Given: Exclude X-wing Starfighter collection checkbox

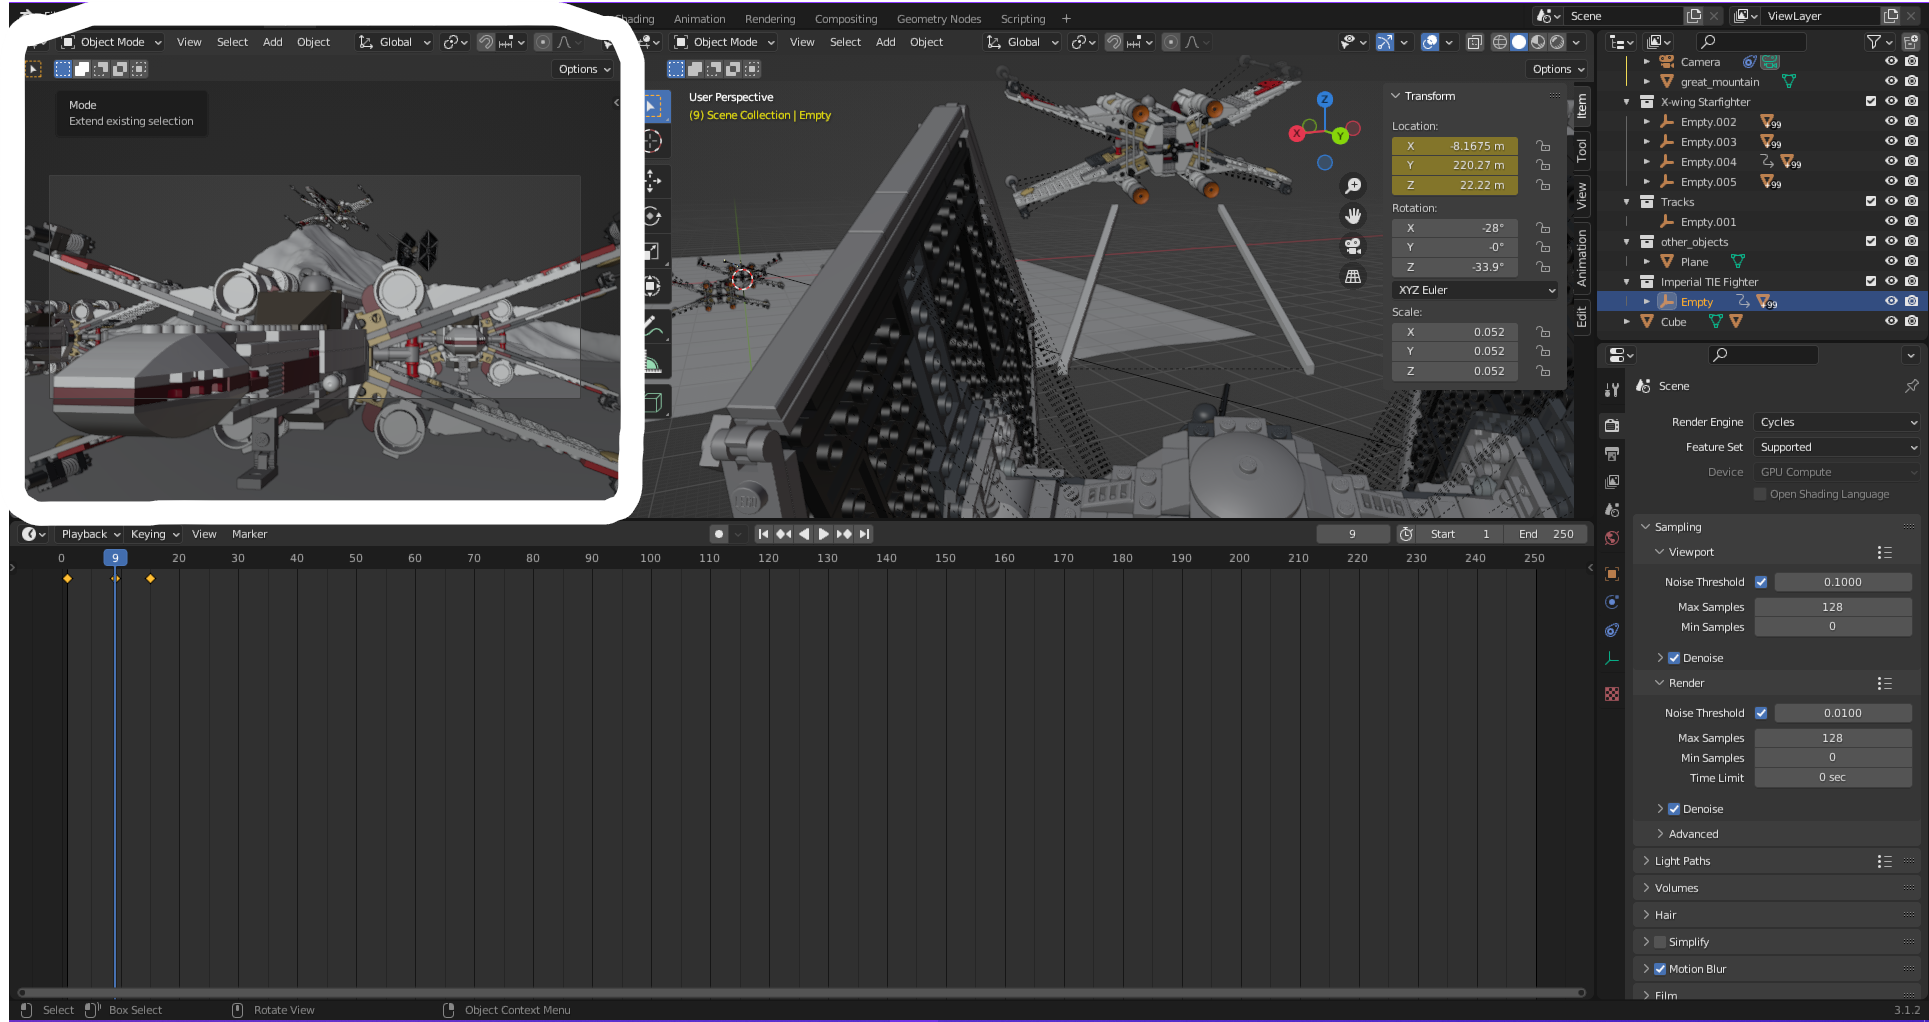Looking at the screenshot, I should (x=1871, y=102).
